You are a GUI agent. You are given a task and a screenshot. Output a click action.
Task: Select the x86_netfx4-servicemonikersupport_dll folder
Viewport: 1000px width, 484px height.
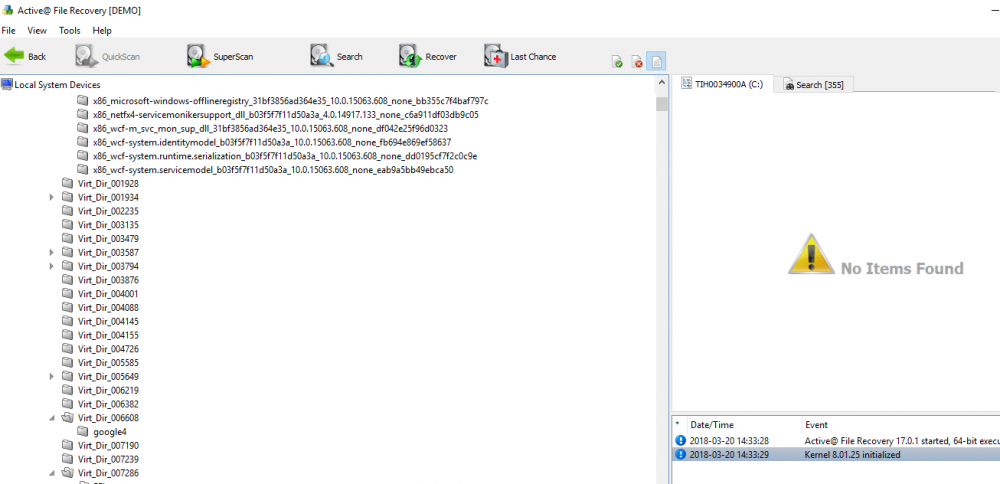pyautogui.click(x=285, y=115)
